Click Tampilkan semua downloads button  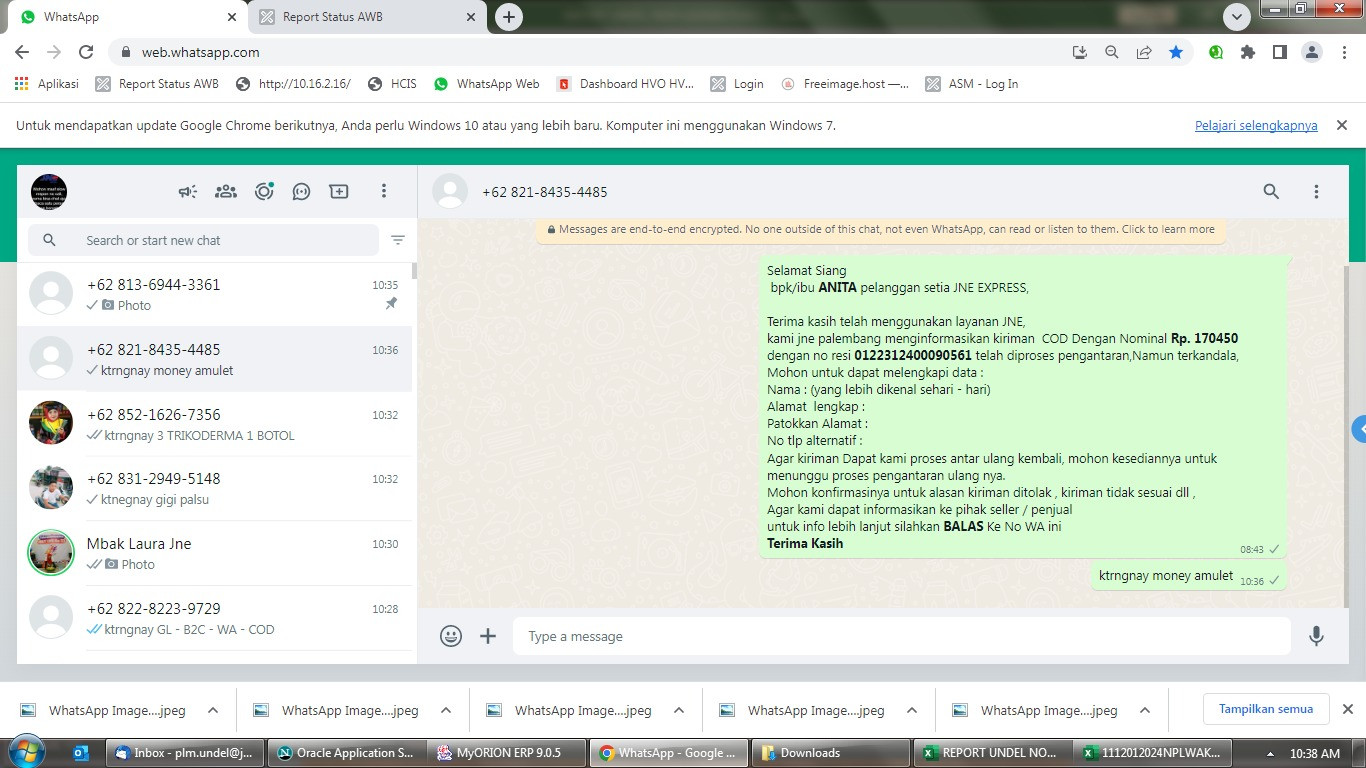tap(1266, 709)
